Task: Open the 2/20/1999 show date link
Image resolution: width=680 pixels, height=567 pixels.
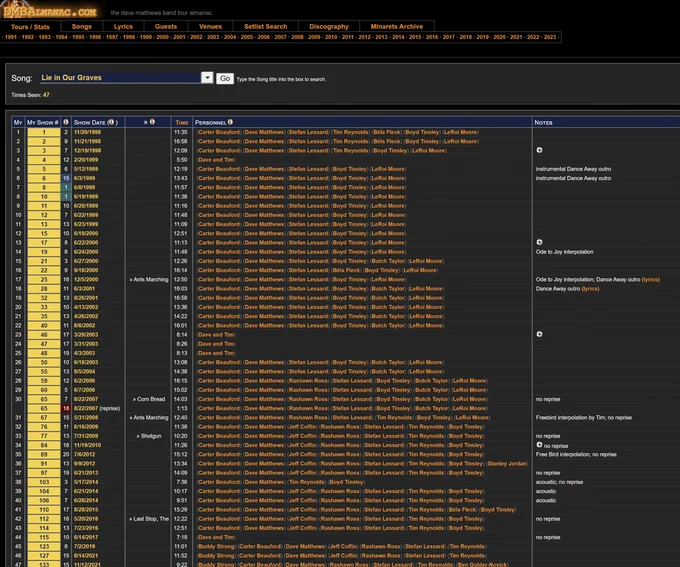Action: click(86, 160)
